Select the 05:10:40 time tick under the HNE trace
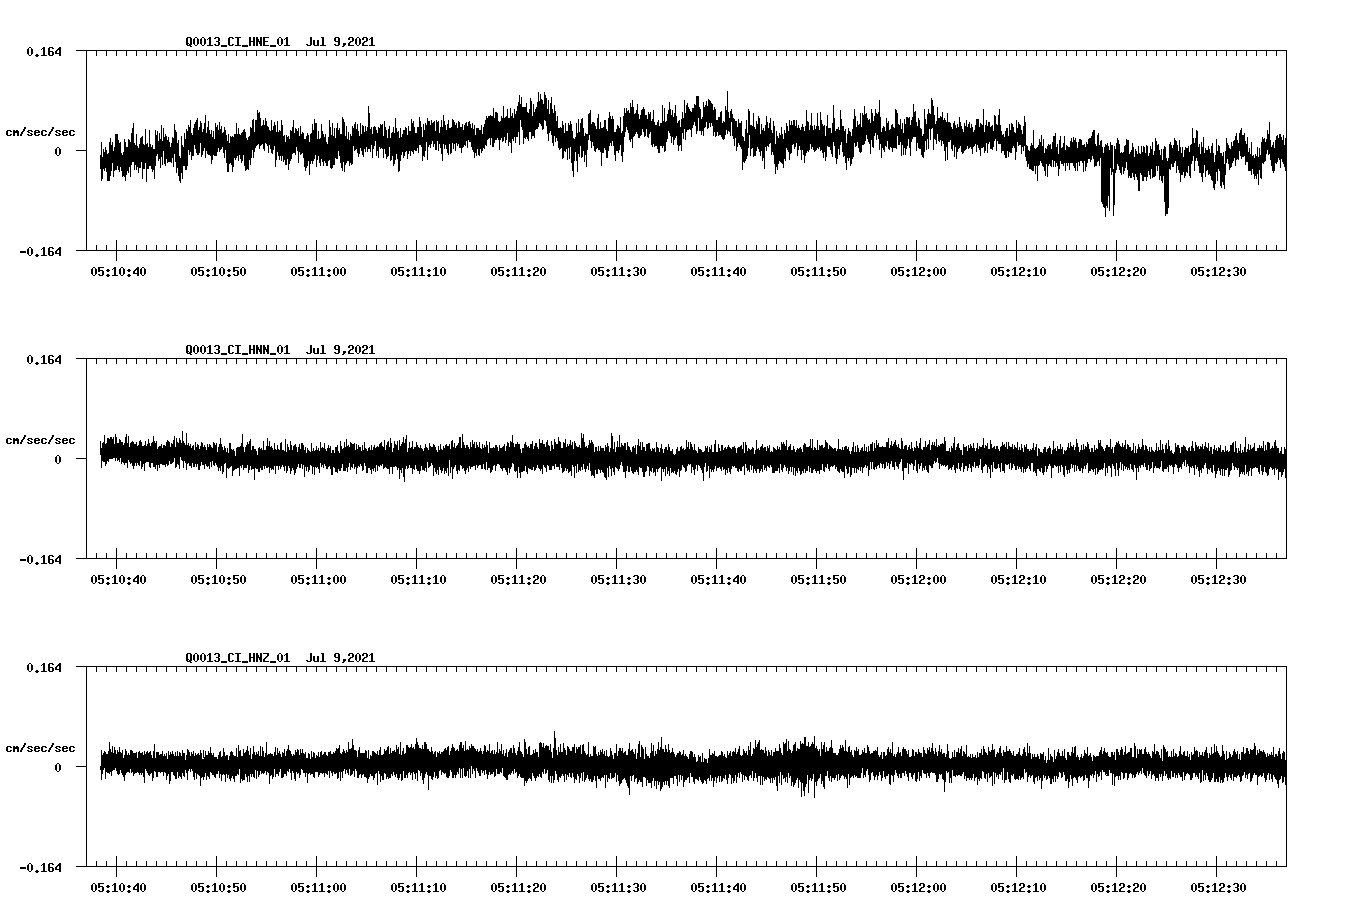Viewport: 1358px width, 924px height. click(x=120, y=270)
